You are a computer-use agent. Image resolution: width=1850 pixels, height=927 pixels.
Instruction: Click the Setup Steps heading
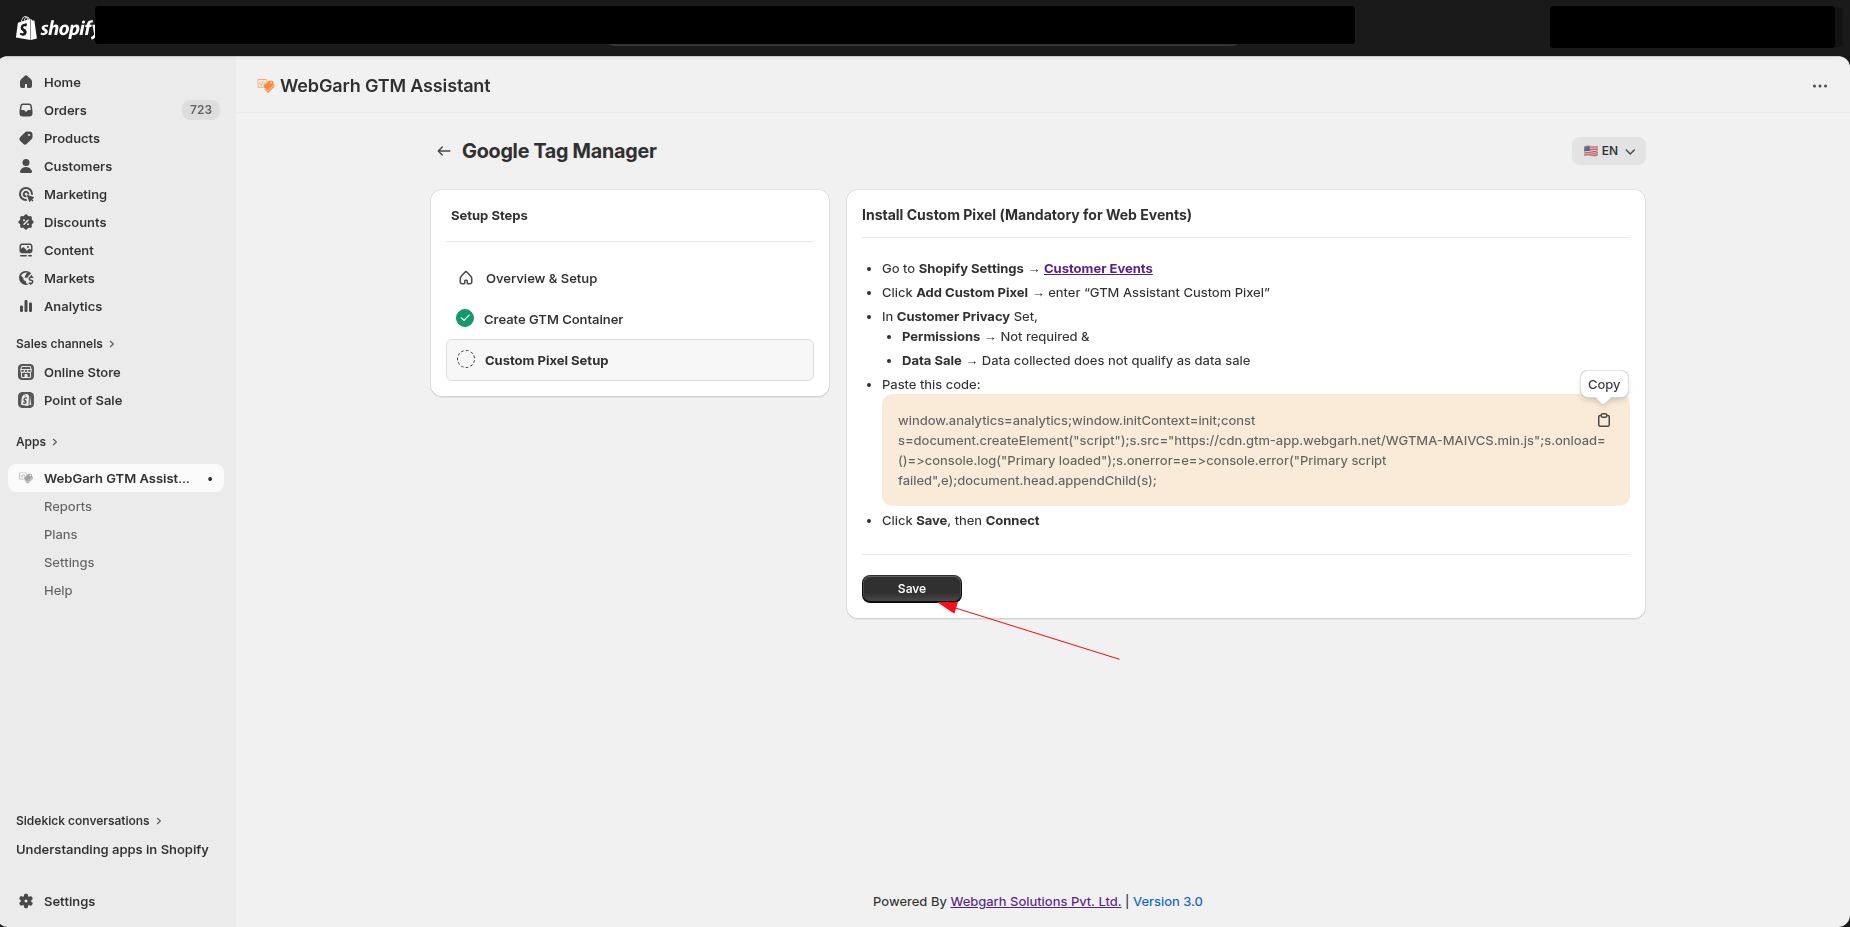coord(489,215)
